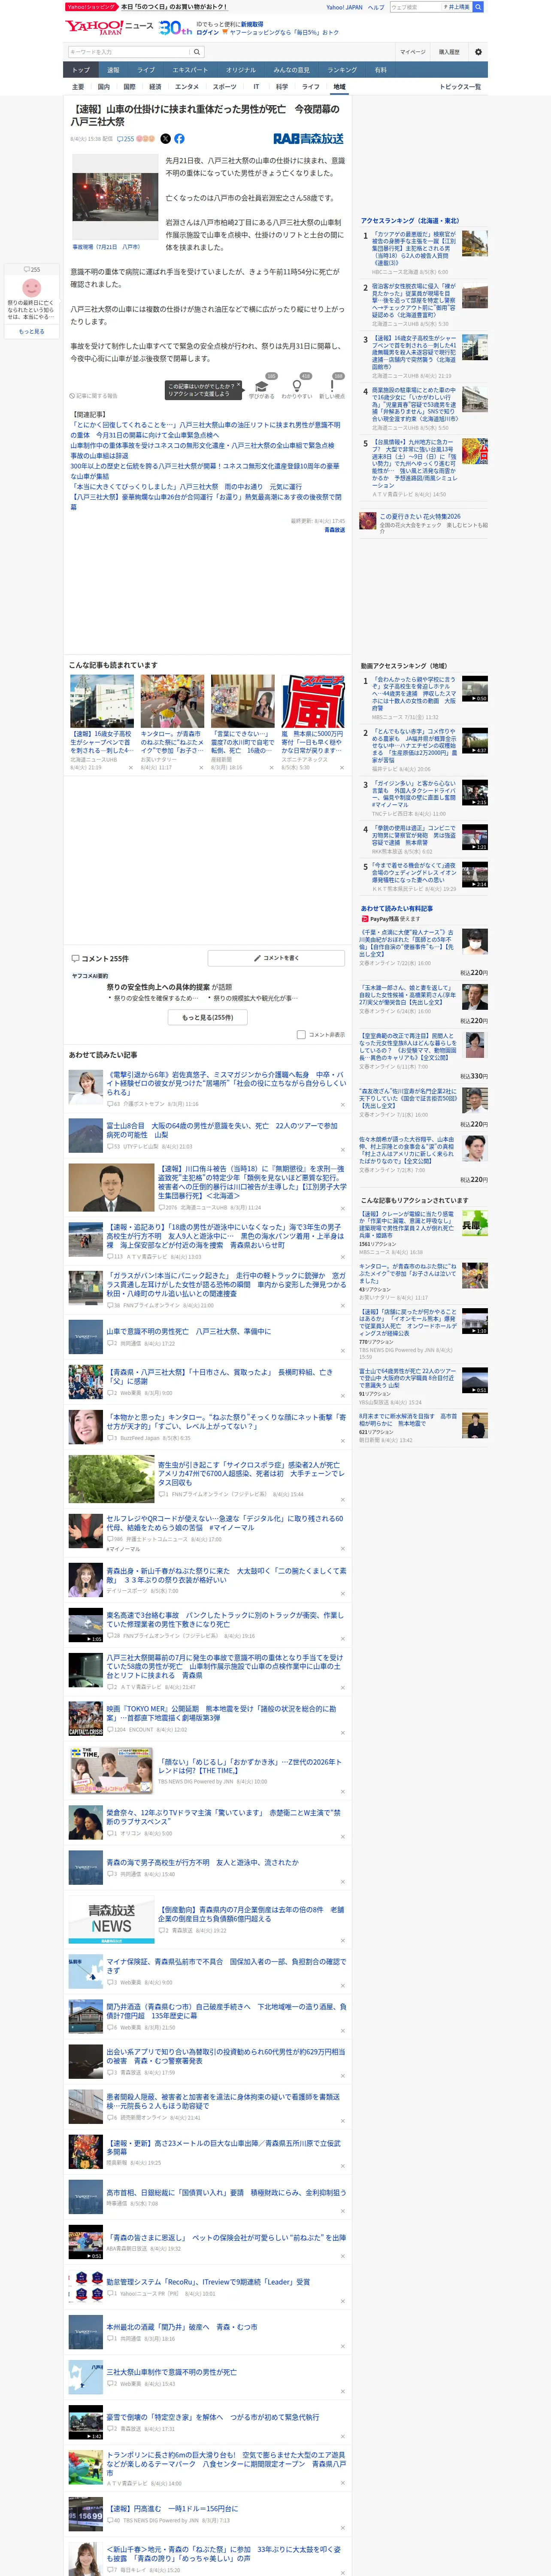
Task: Go to マイページ
Action: click(412, 52)
